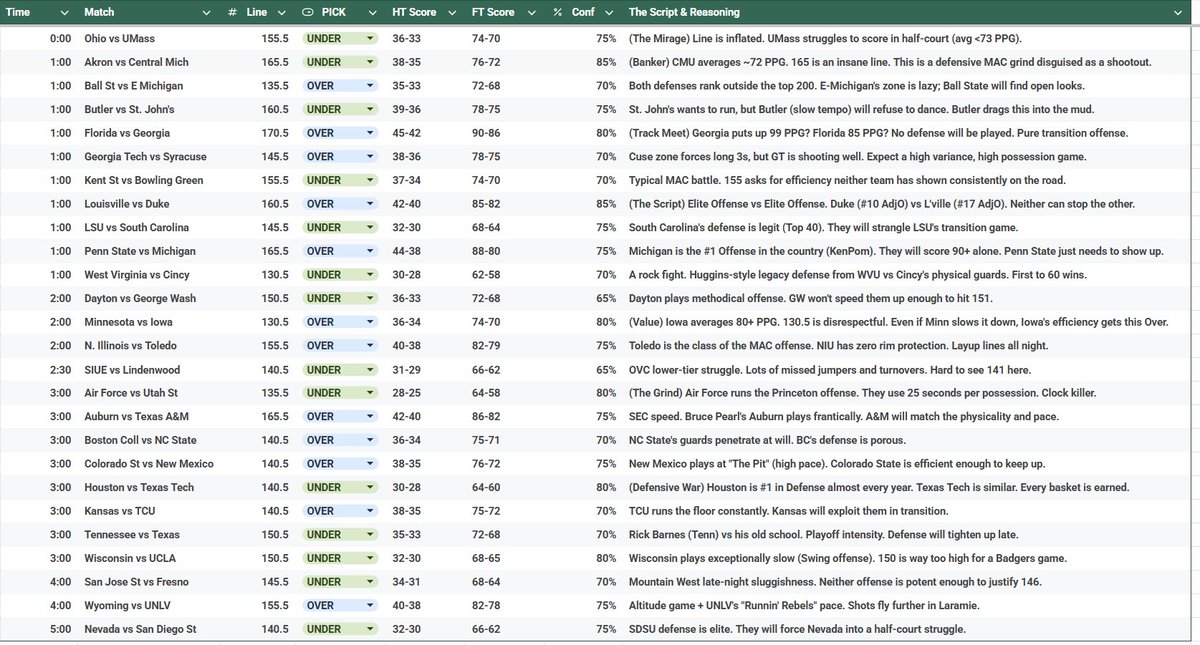Open the PICK dropdown for Nevada vs San Diego St
1200x645 pixels.
click(x=370, y=629)
